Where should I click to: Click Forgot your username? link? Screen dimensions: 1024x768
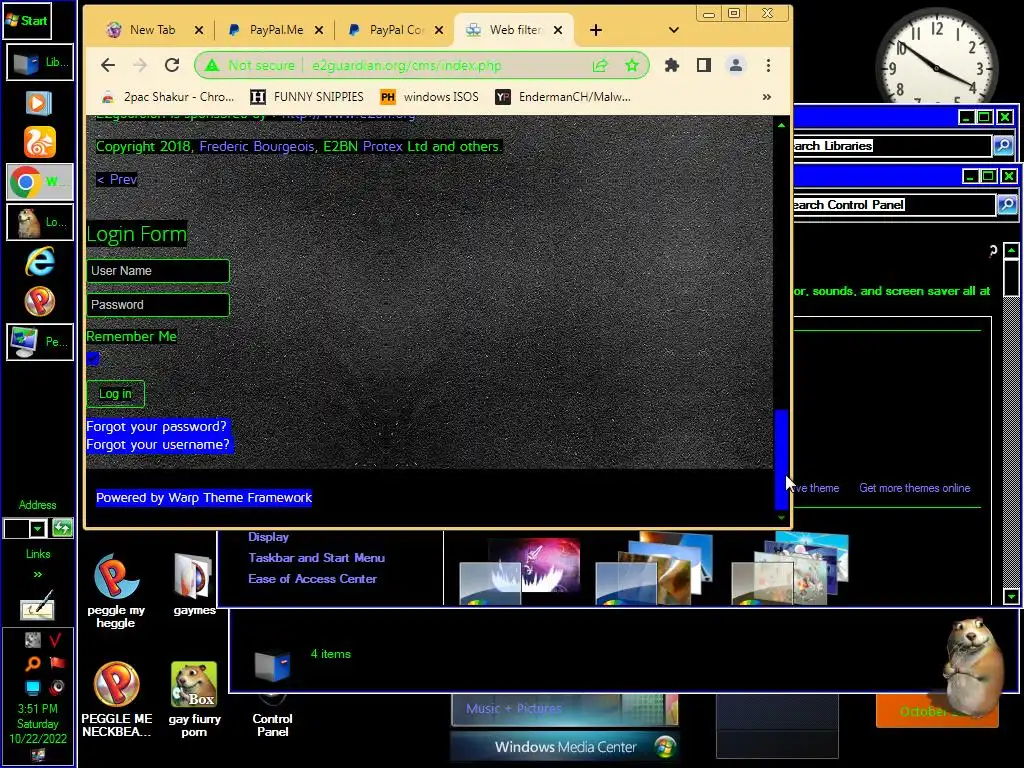159,445
